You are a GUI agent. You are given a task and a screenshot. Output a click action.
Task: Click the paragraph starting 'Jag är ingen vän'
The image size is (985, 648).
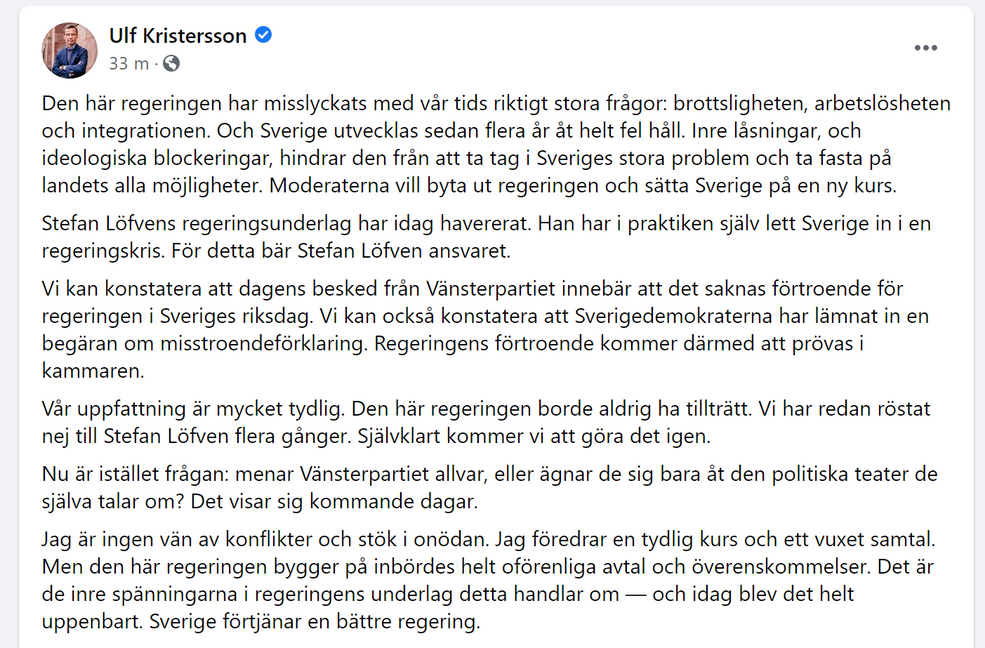tap(489, 580)
